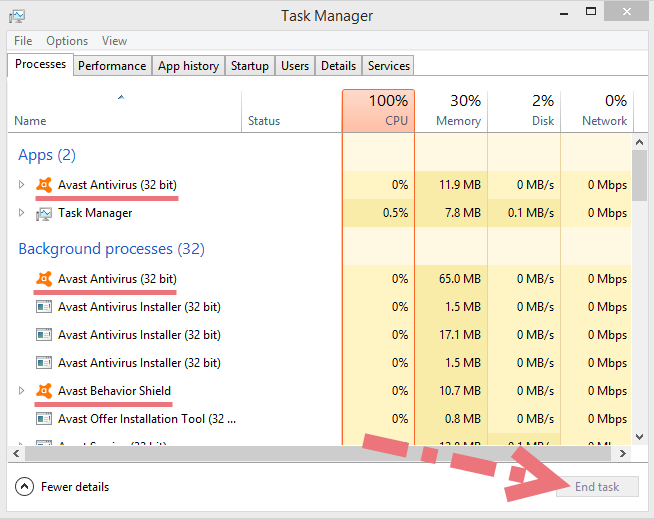Sort by the Name column header

point(124,112)
